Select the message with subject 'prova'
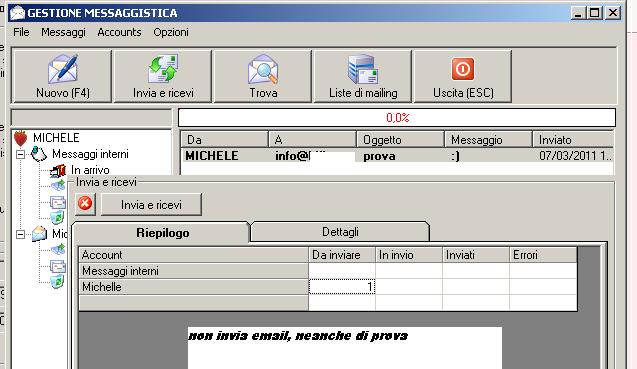Viewport: 637px width, 369px height. tap(397, 156)
